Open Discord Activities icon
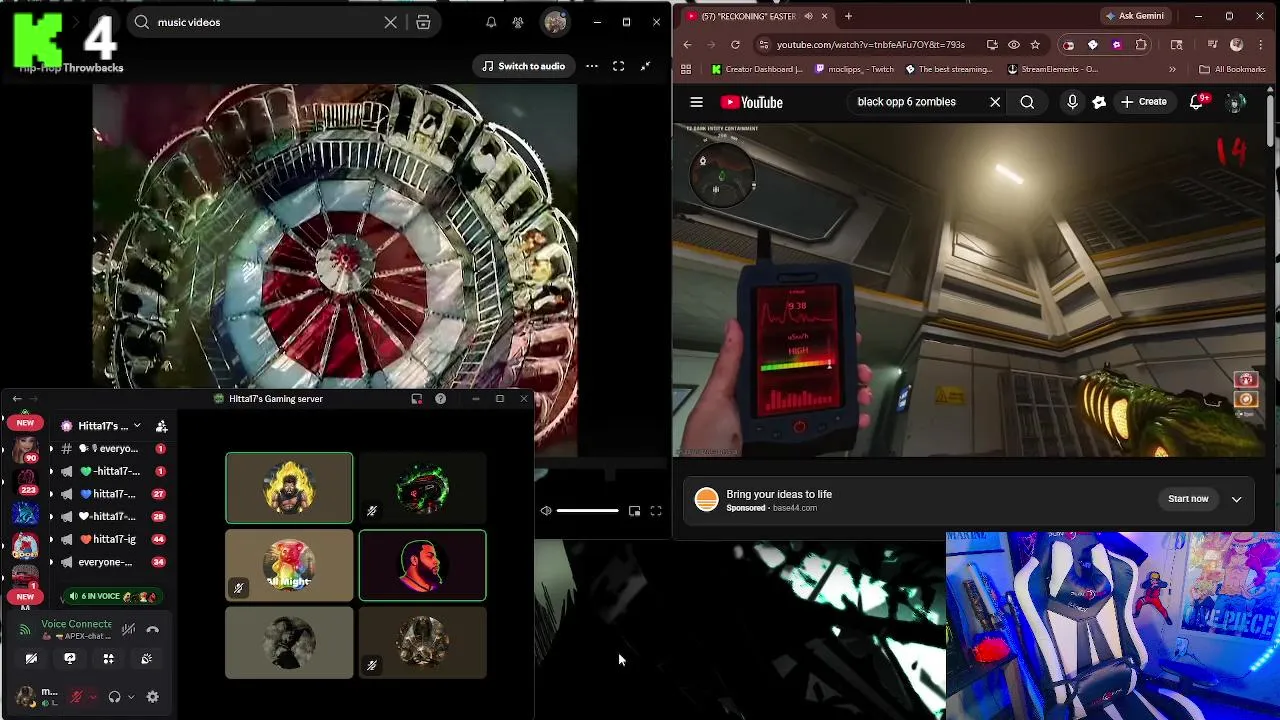The width and height of the screenshot is (1280, 720). (108, 659)
